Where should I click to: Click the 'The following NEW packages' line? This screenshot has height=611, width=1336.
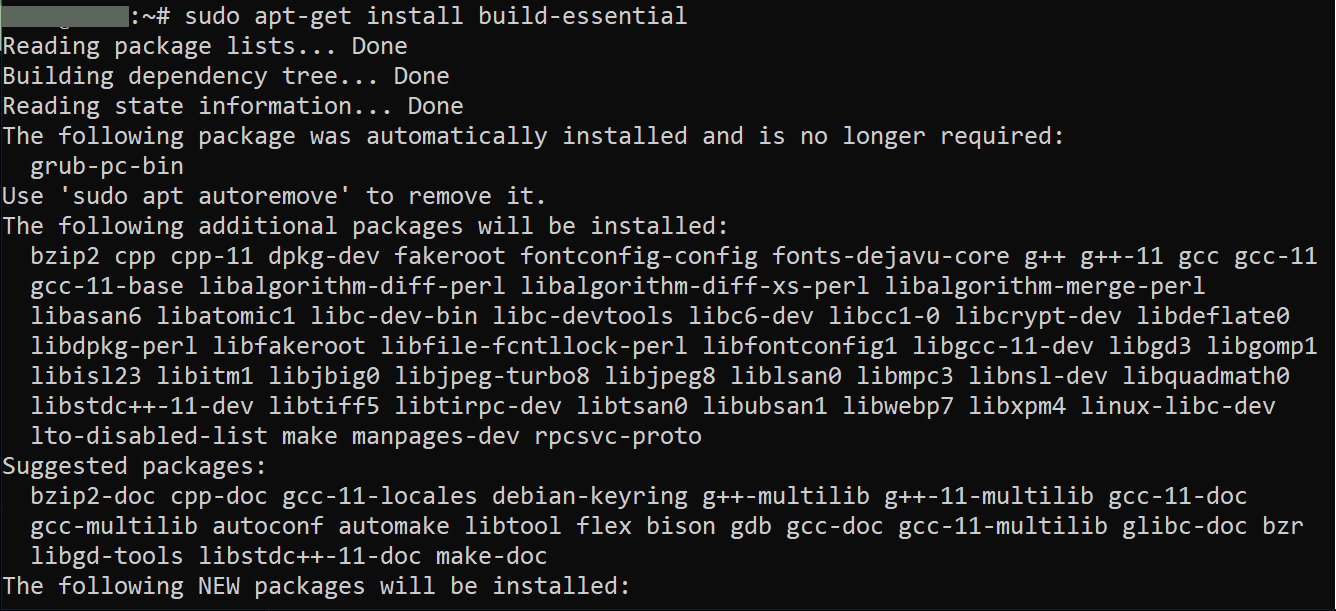316,586
